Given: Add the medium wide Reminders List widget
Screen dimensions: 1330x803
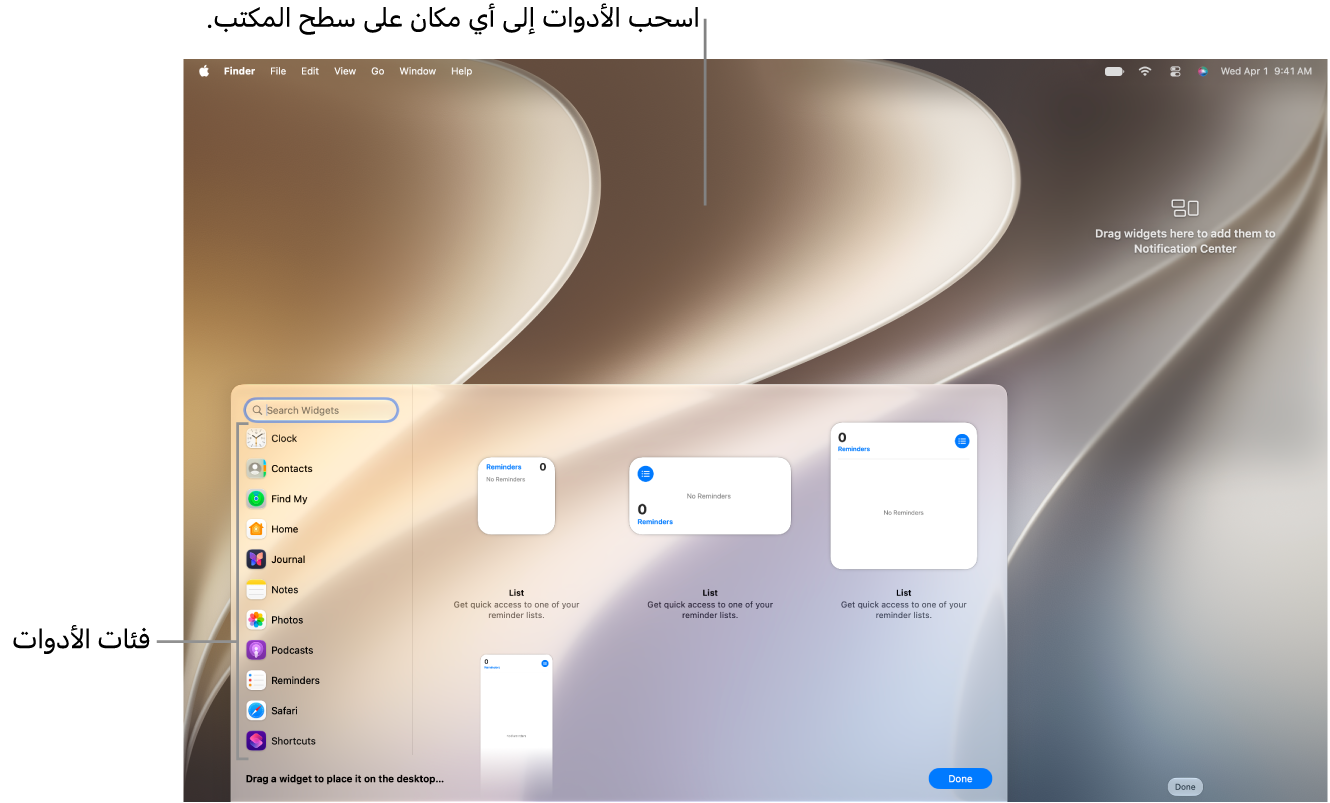Looking at the screenshot, I should pos(710,496).
